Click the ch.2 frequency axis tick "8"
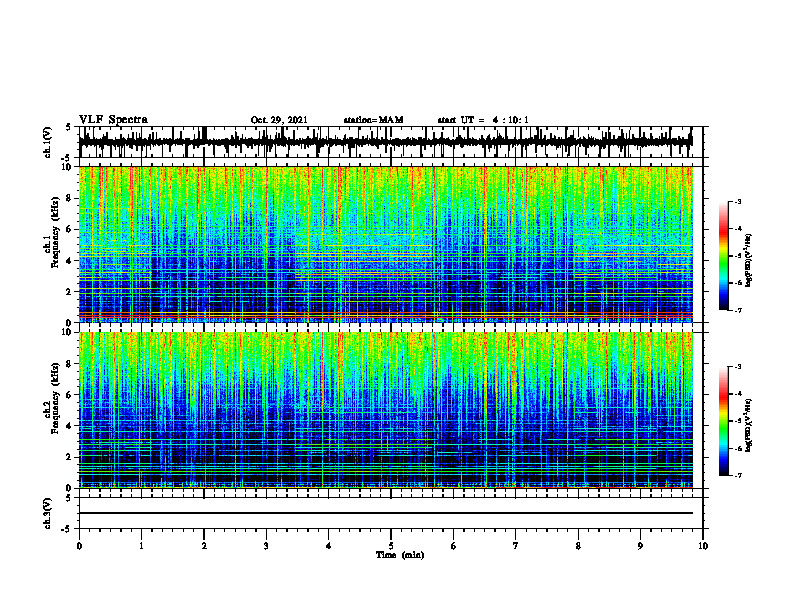Screen dimensions: 792x612 [70, 364]
